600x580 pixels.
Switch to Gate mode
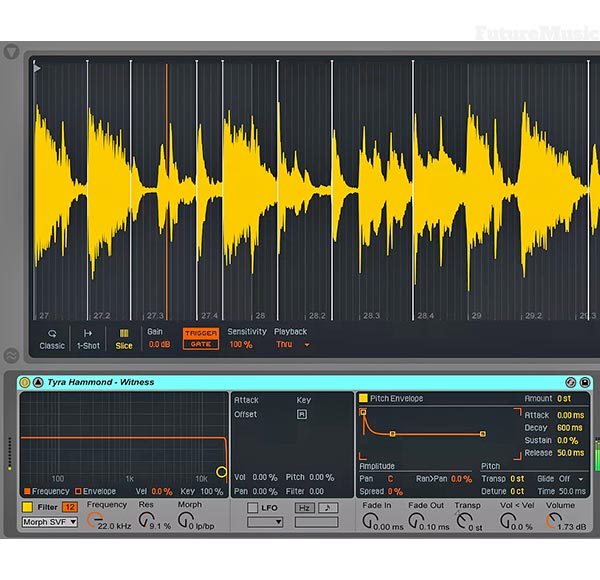point(201,344)
